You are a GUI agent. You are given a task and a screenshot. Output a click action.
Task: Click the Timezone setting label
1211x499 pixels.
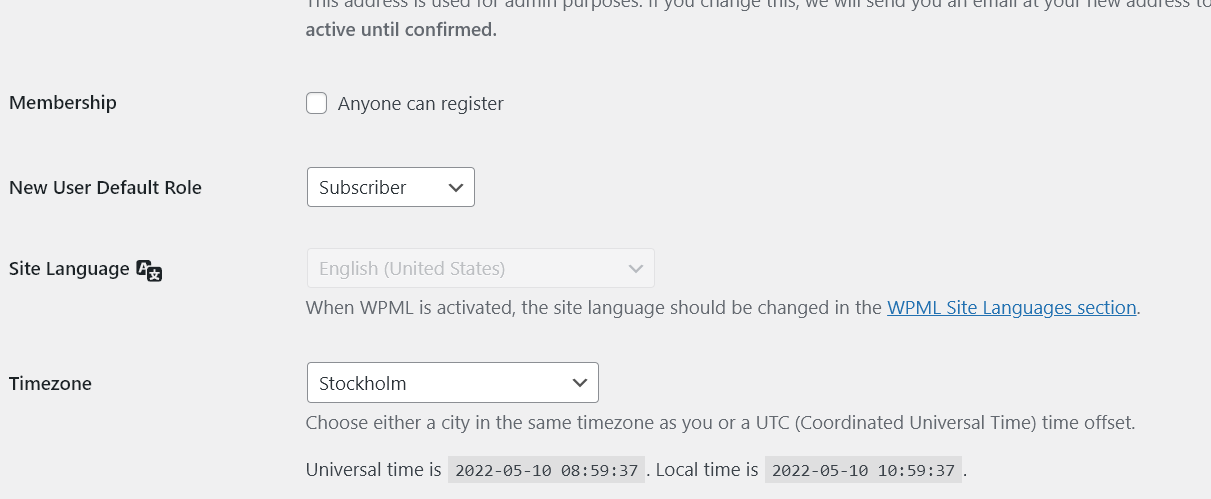tap(50, 384)
